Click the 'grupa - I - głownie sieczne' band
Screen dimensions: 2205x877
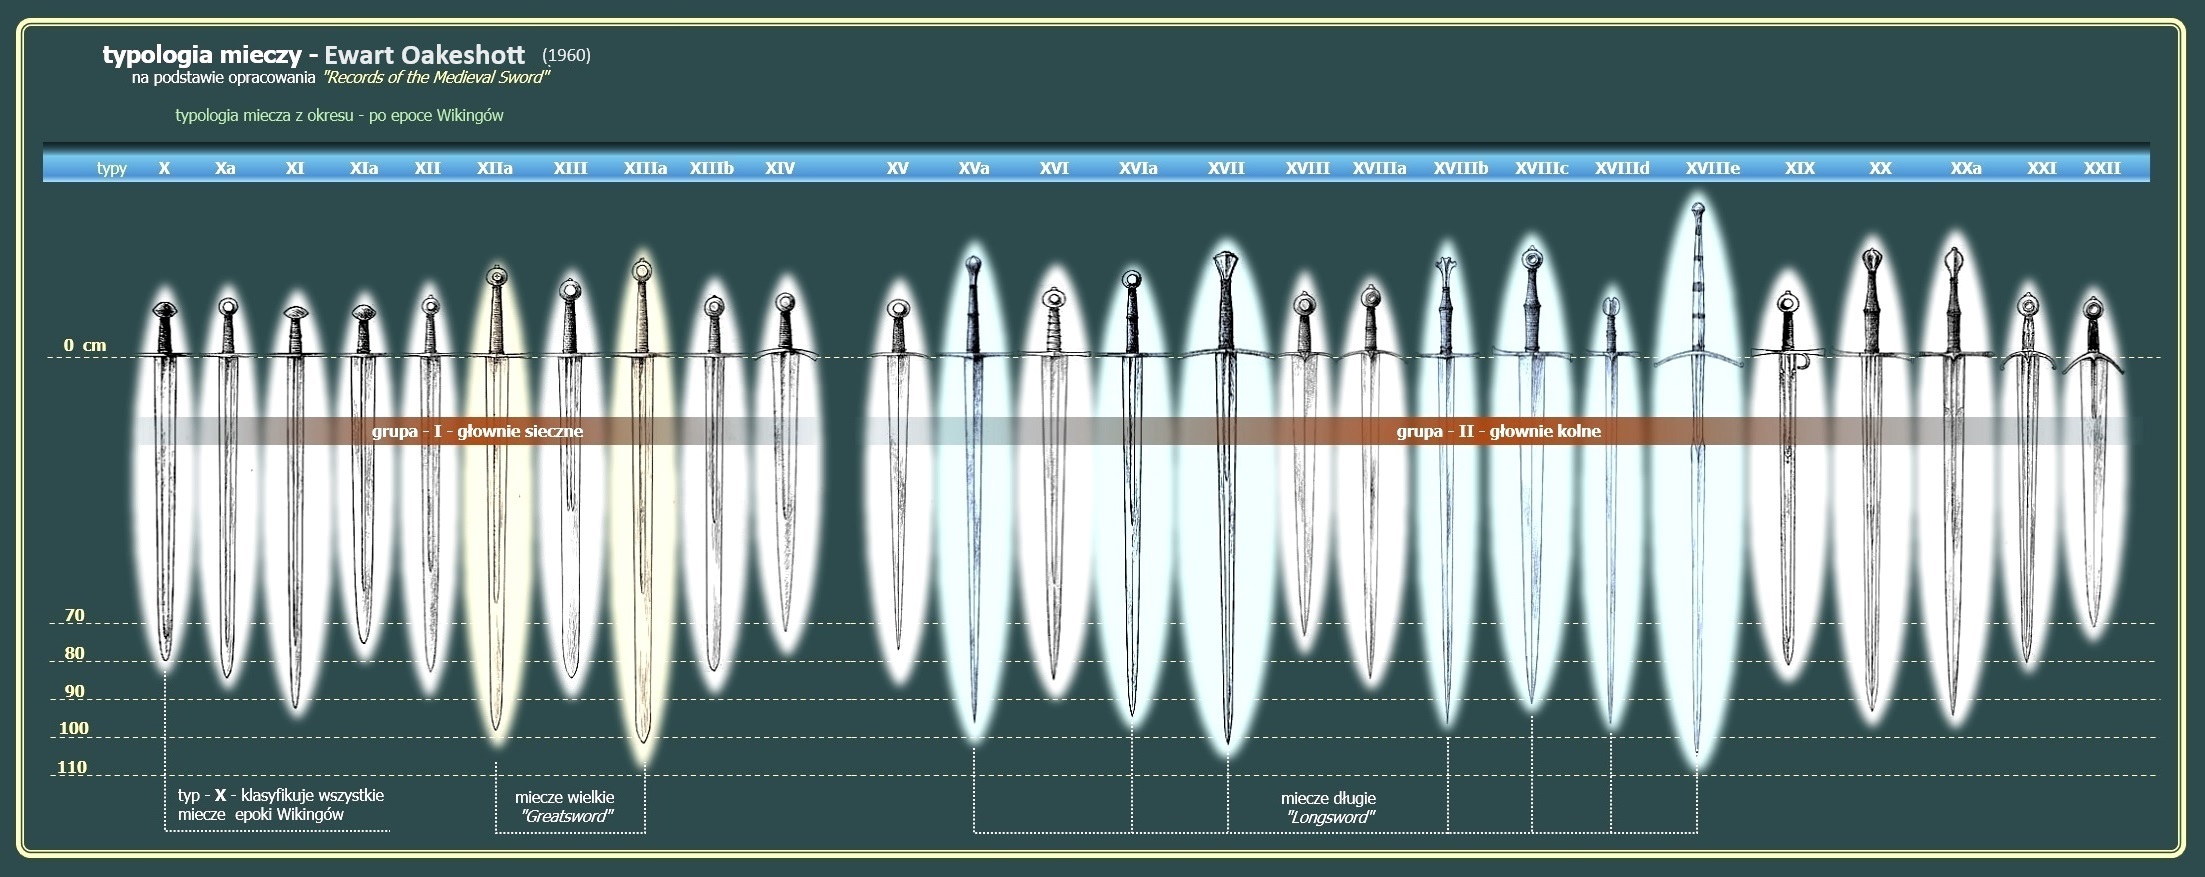coord(477,431)
